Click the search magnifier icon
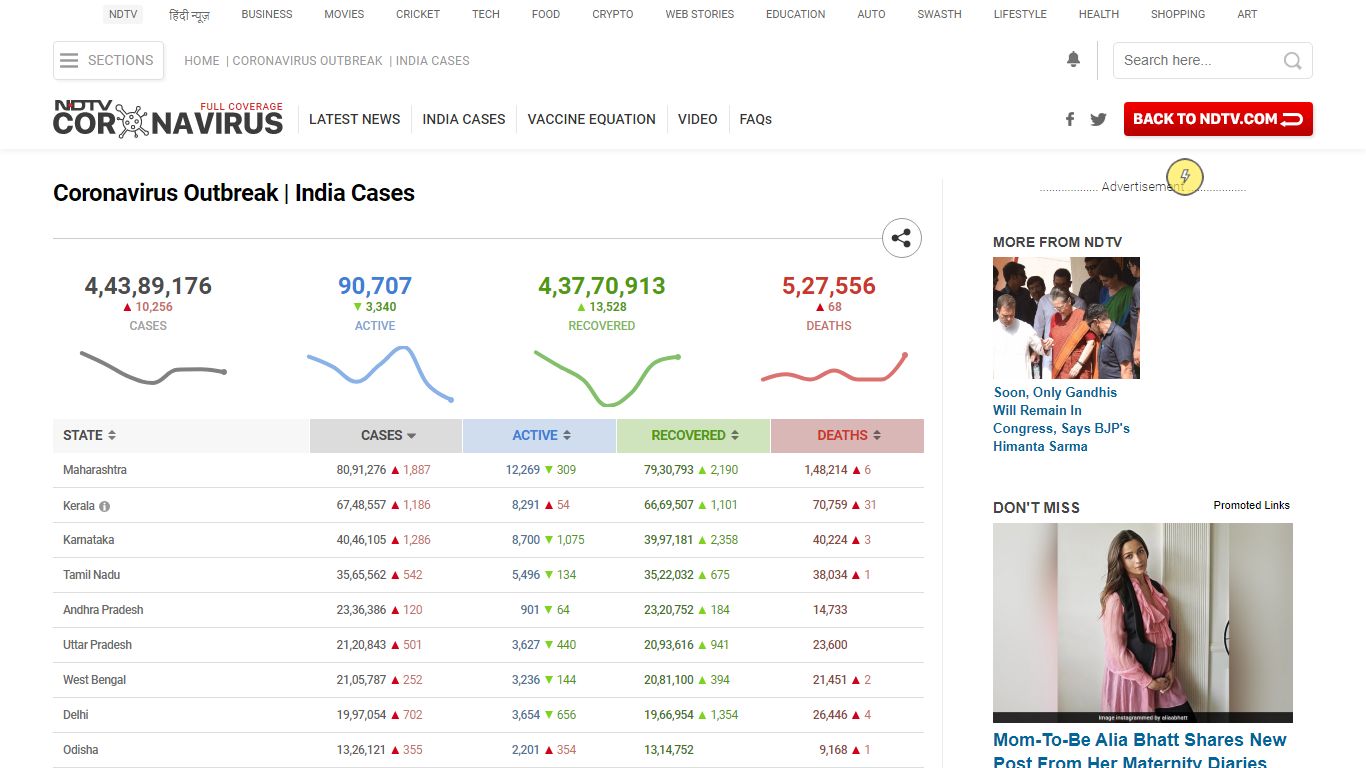This screenshot has width=1366, height=768. click(1292, 61)
